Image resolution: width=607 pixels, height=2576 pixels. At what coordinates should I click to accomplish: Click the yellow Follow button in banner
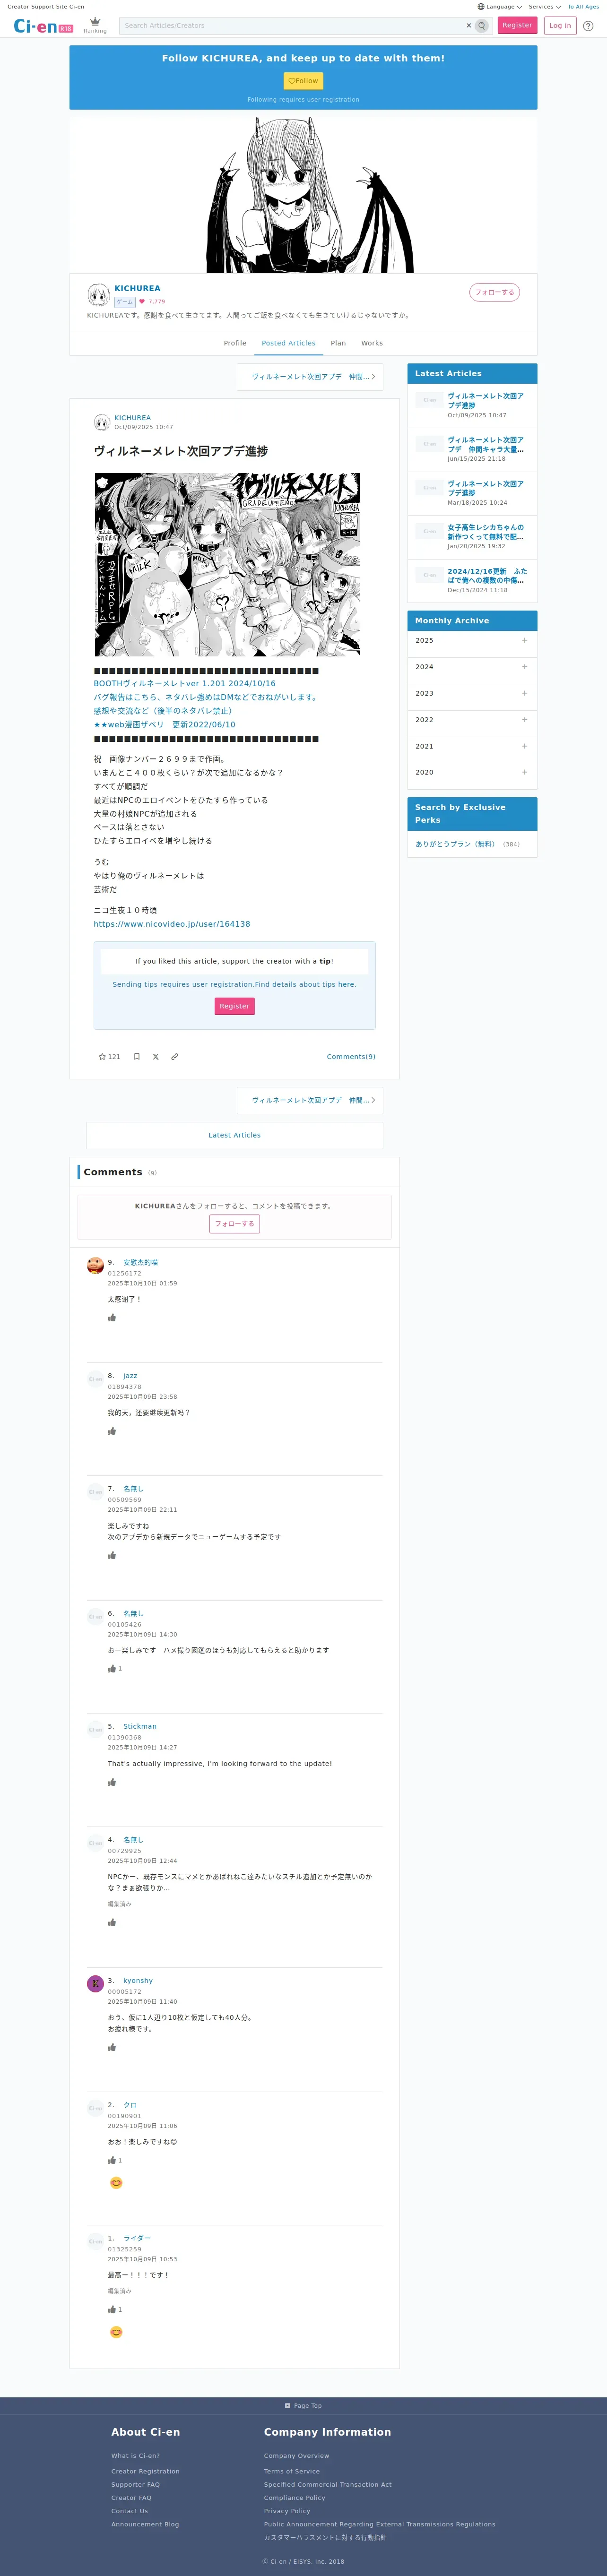[303, 81]
